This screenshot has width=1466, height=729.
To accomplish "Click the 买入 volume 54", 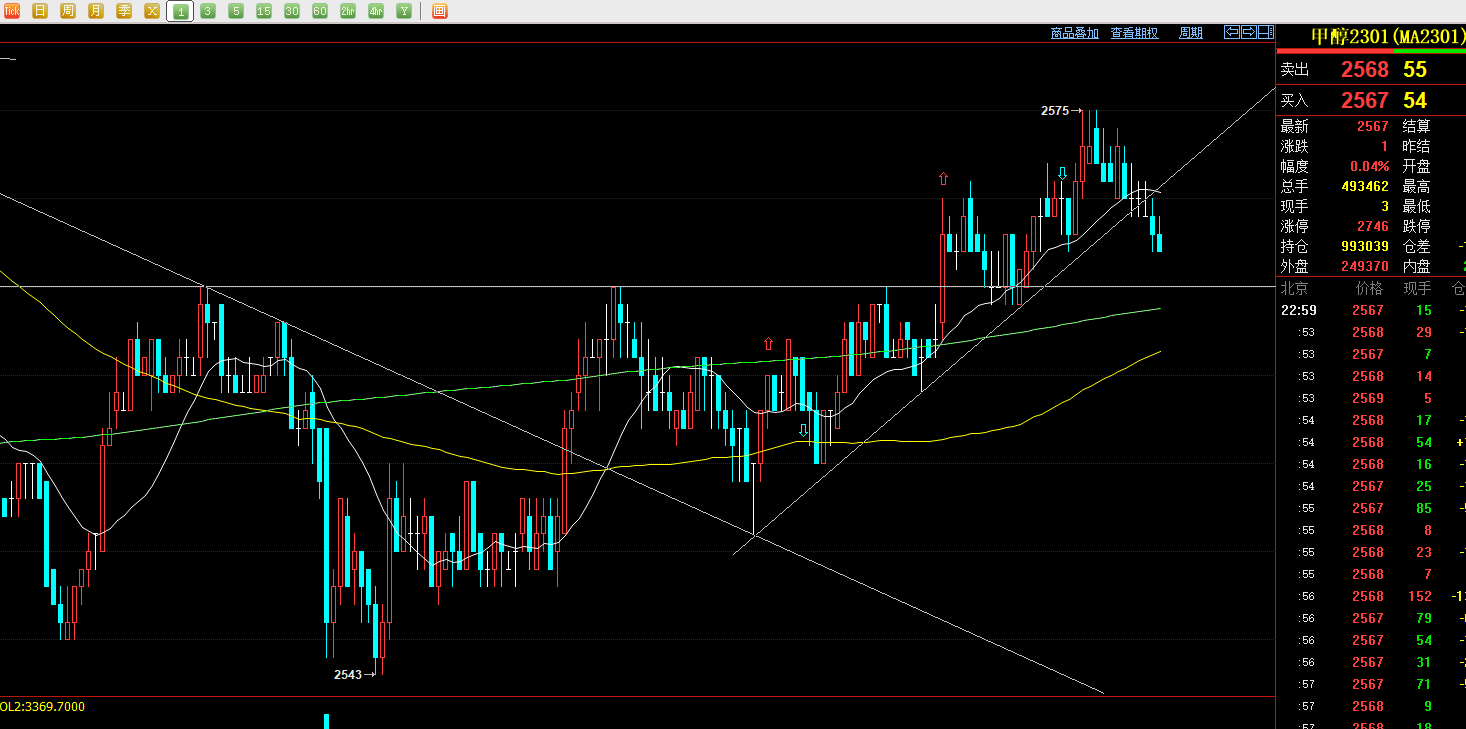I will [1415, 100].
